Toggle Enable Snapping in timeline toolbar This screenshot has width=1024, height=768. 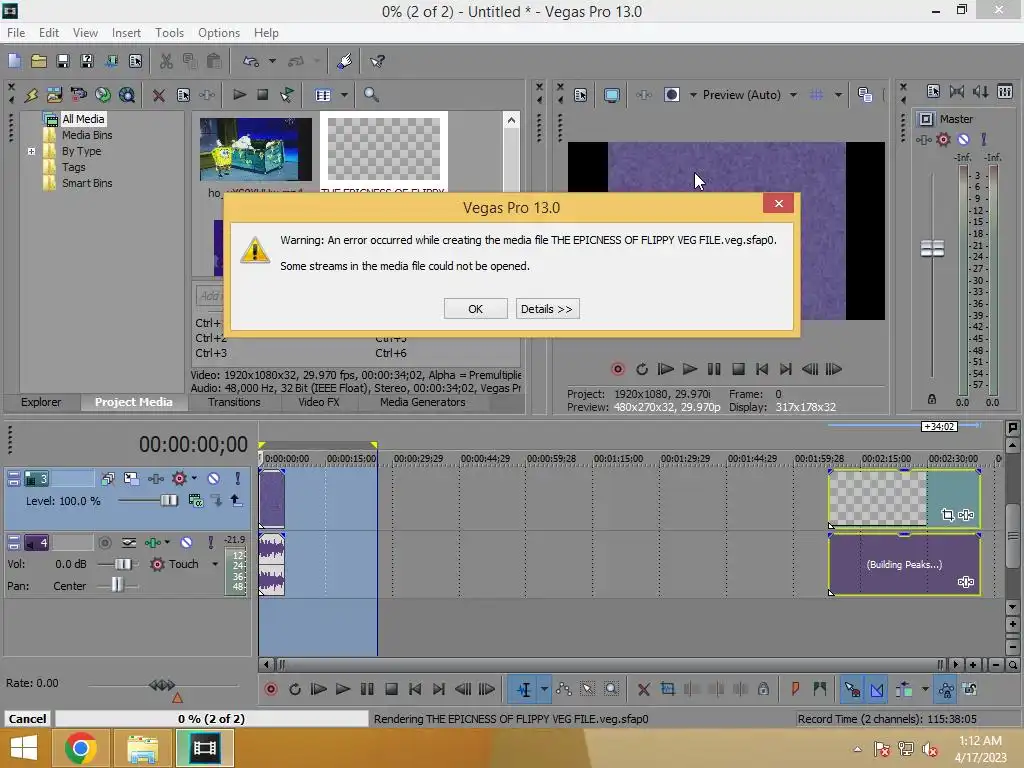tap(852, 689)
